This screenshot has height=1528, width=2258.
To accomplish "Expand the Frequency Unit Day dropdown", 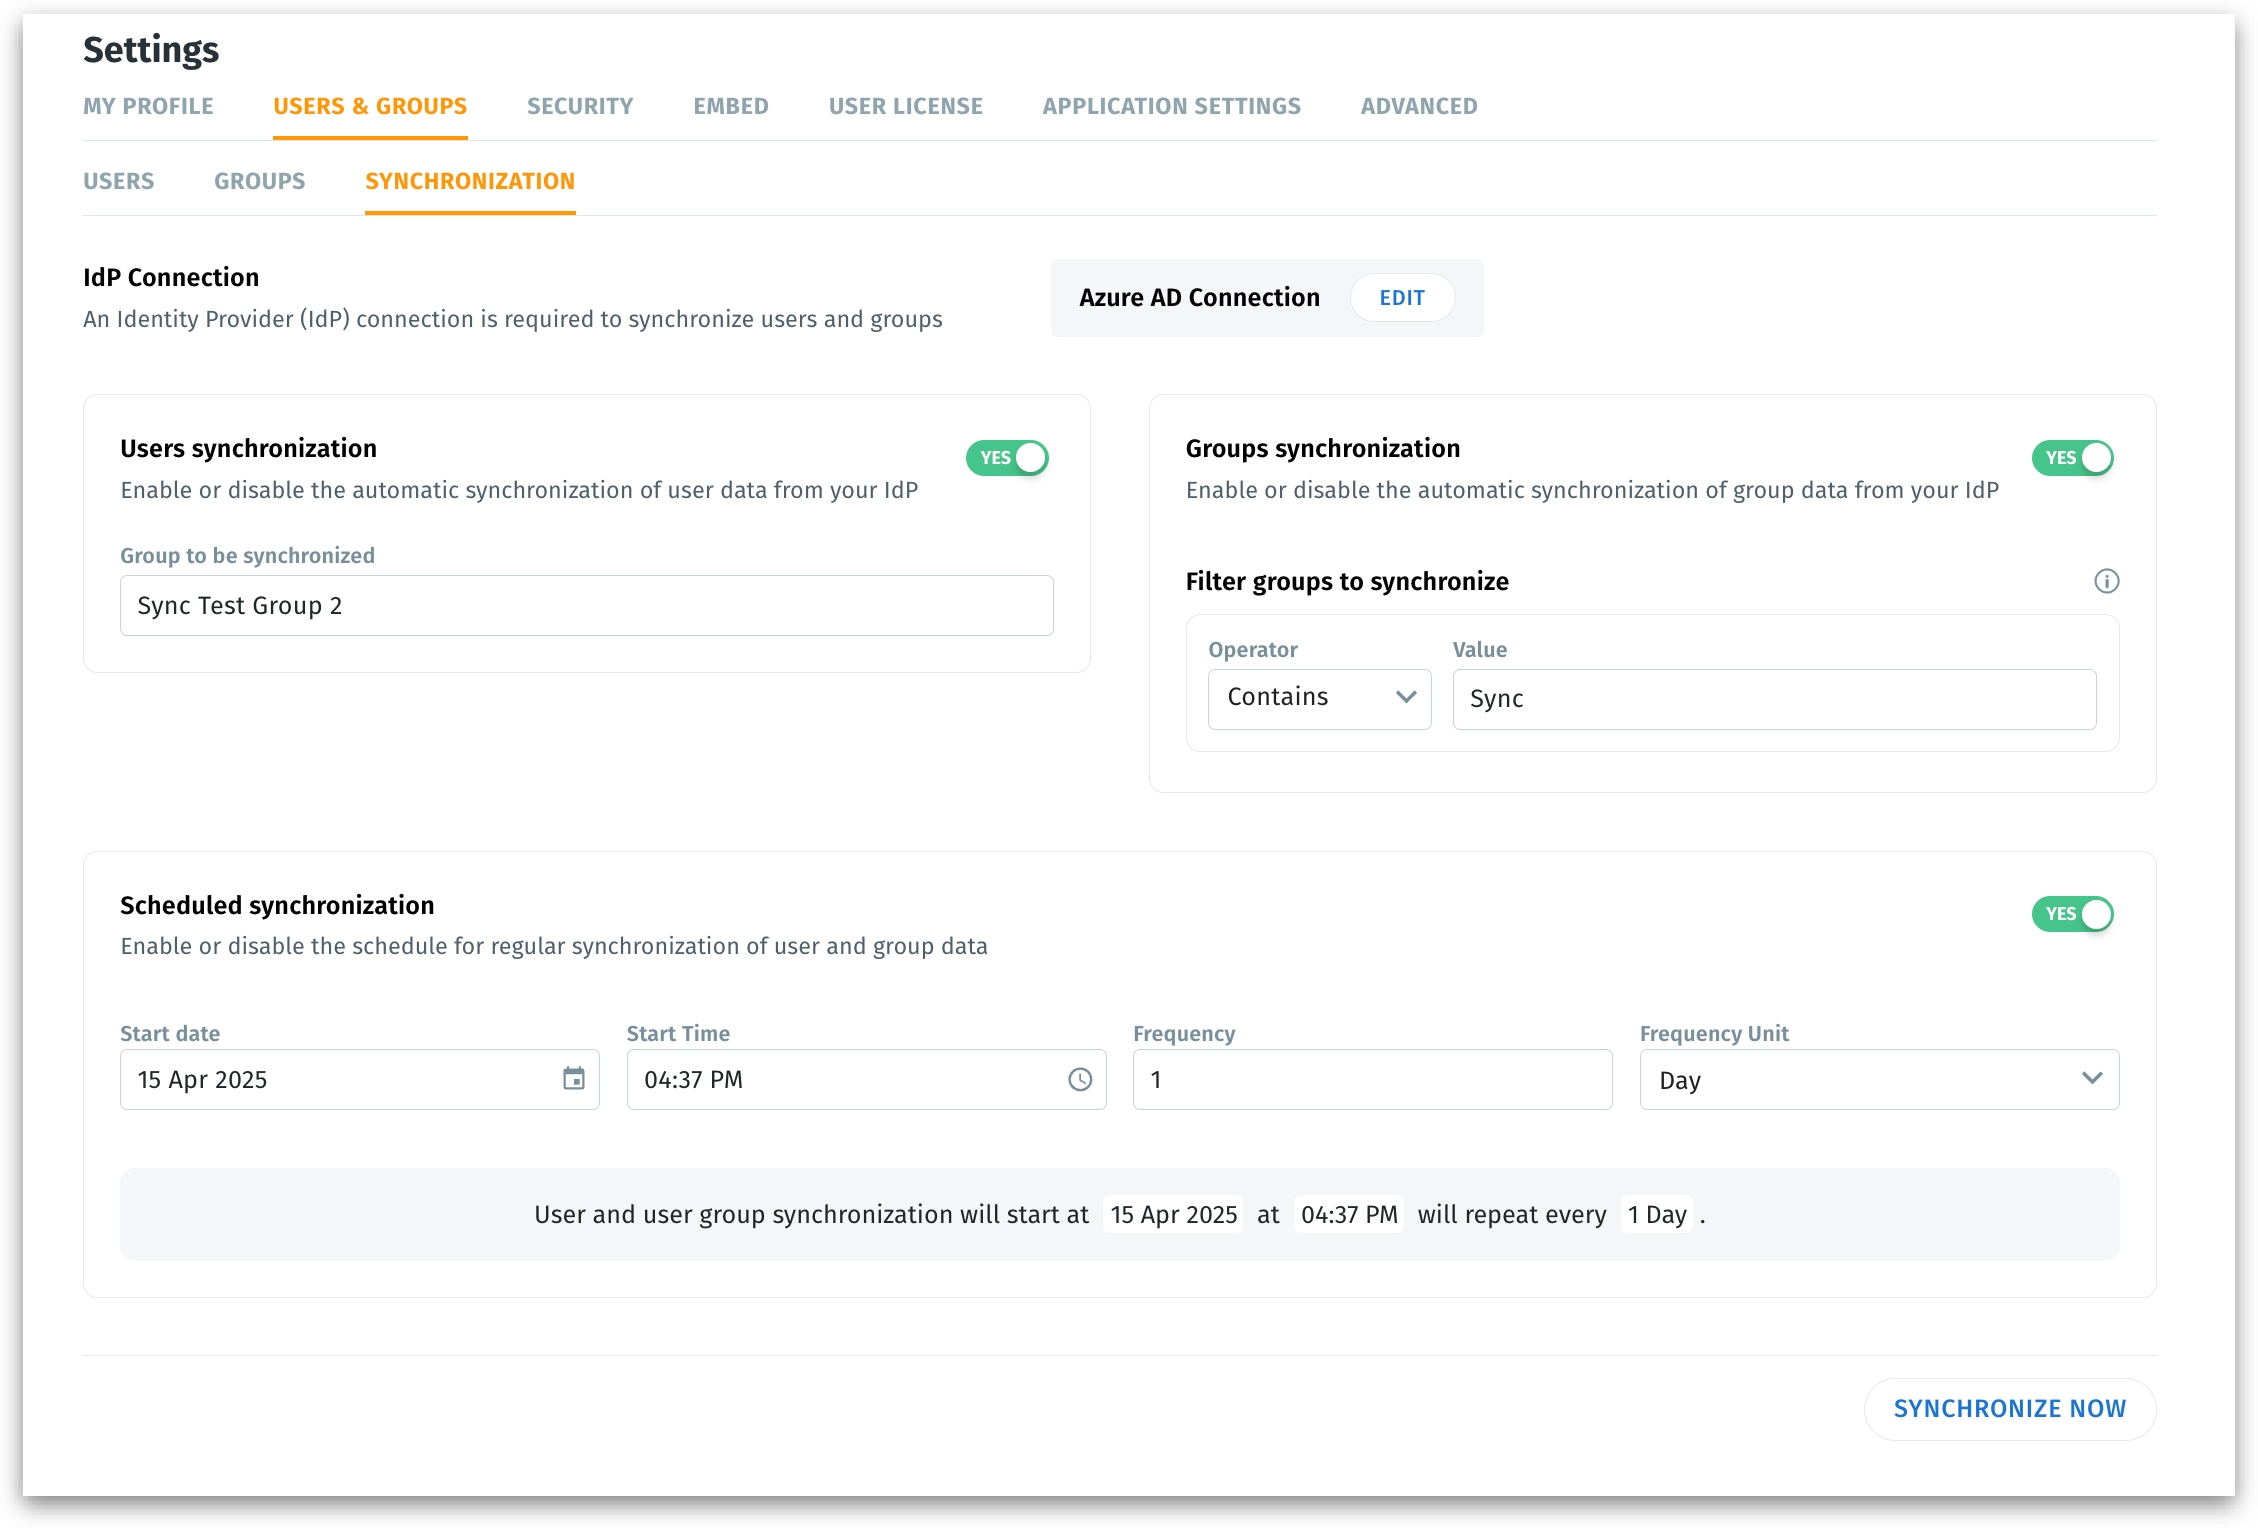I will [1878, 1080].
